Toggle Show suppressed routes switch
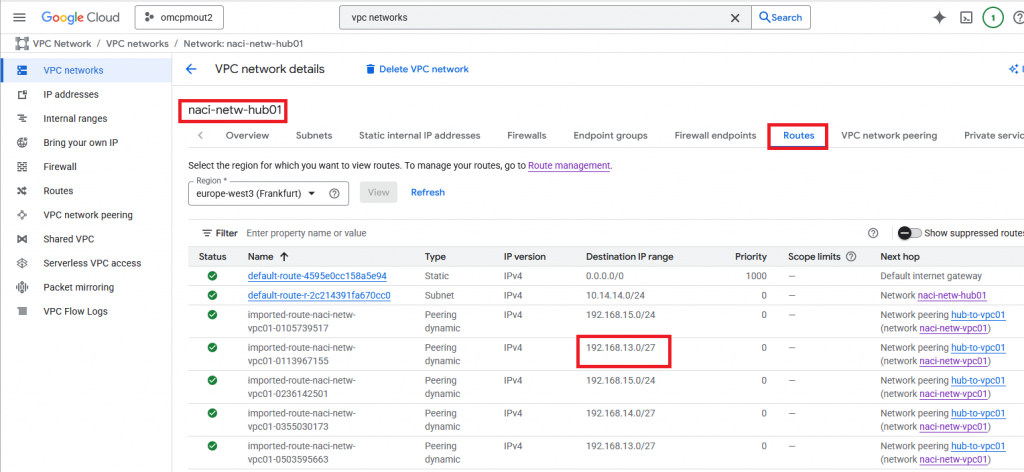1024x472 pixels. [x=909, y=233]
